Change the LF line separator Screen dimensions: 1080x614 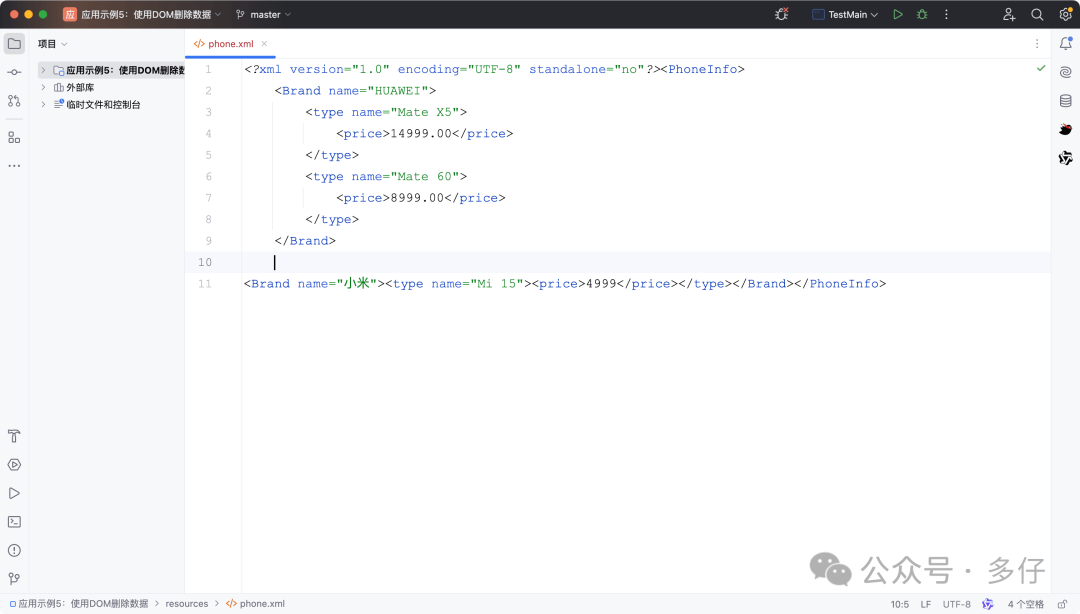tap(926, 604)
